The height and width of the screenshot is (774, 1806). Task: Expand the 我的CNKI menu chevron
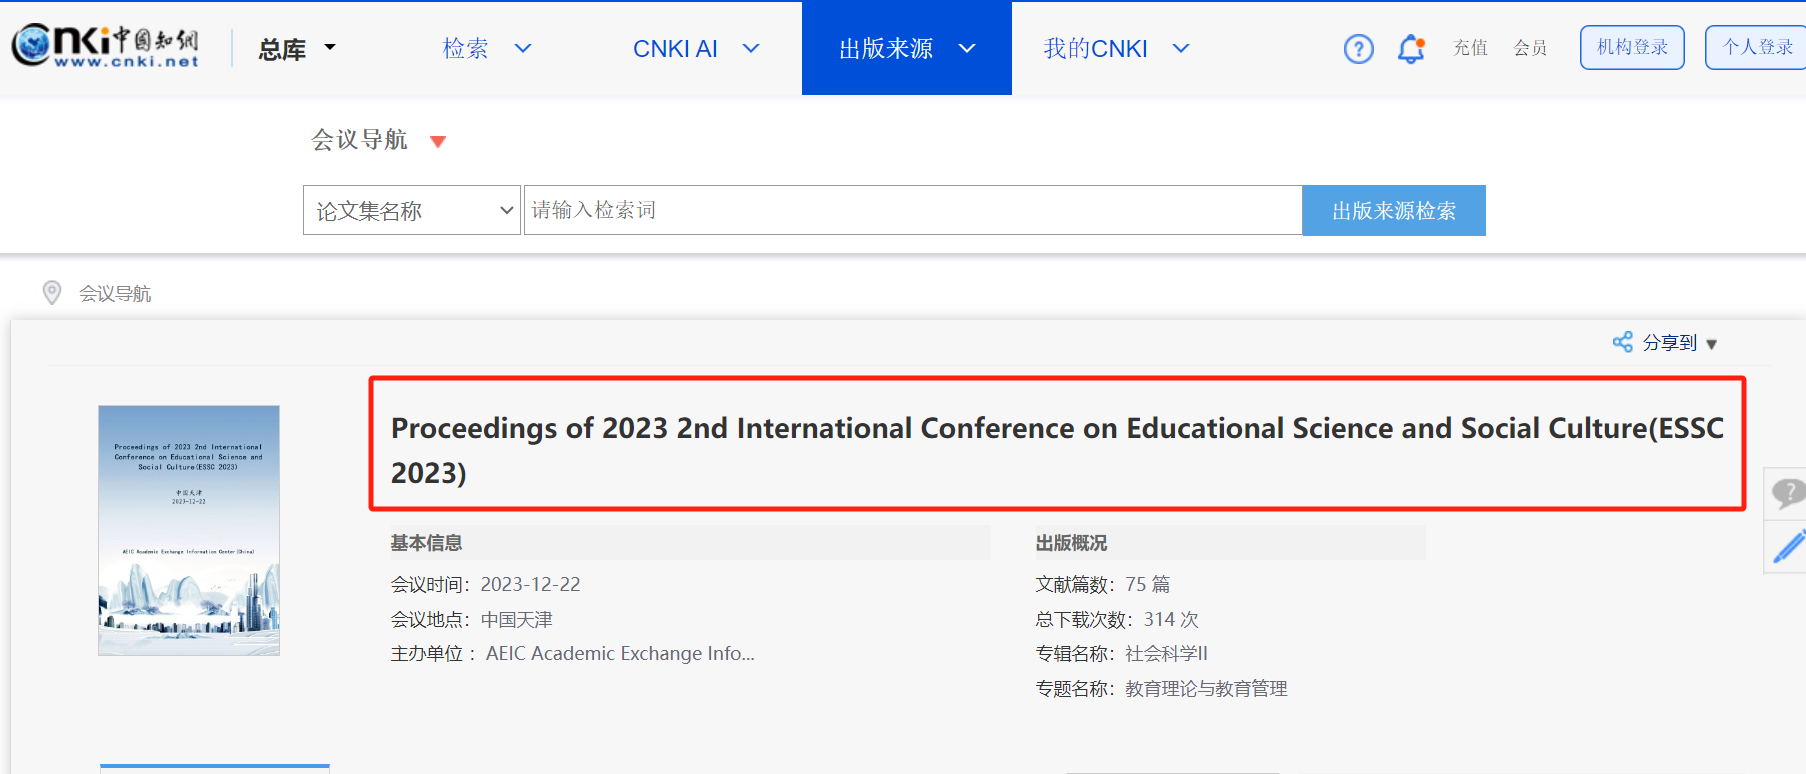point(1181,48)
